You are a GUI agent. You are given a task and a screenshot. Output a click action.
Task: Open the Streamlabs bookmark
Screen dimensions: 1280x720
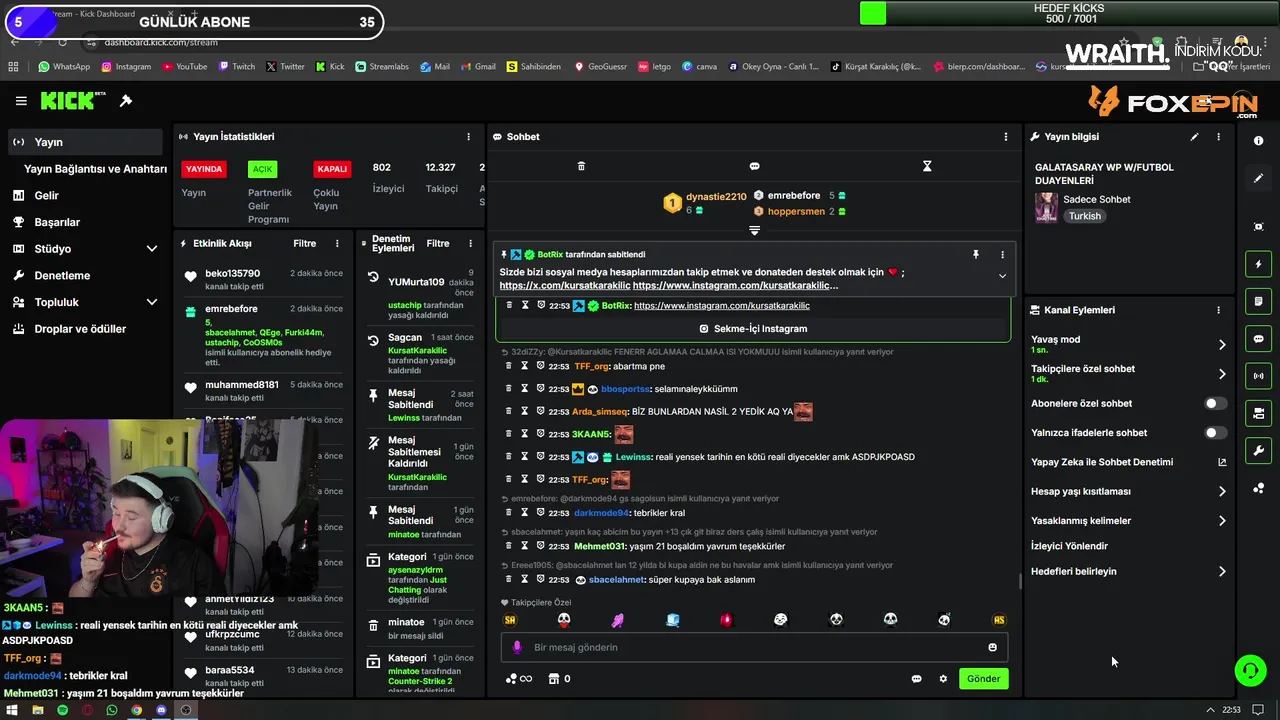[381, 67]
